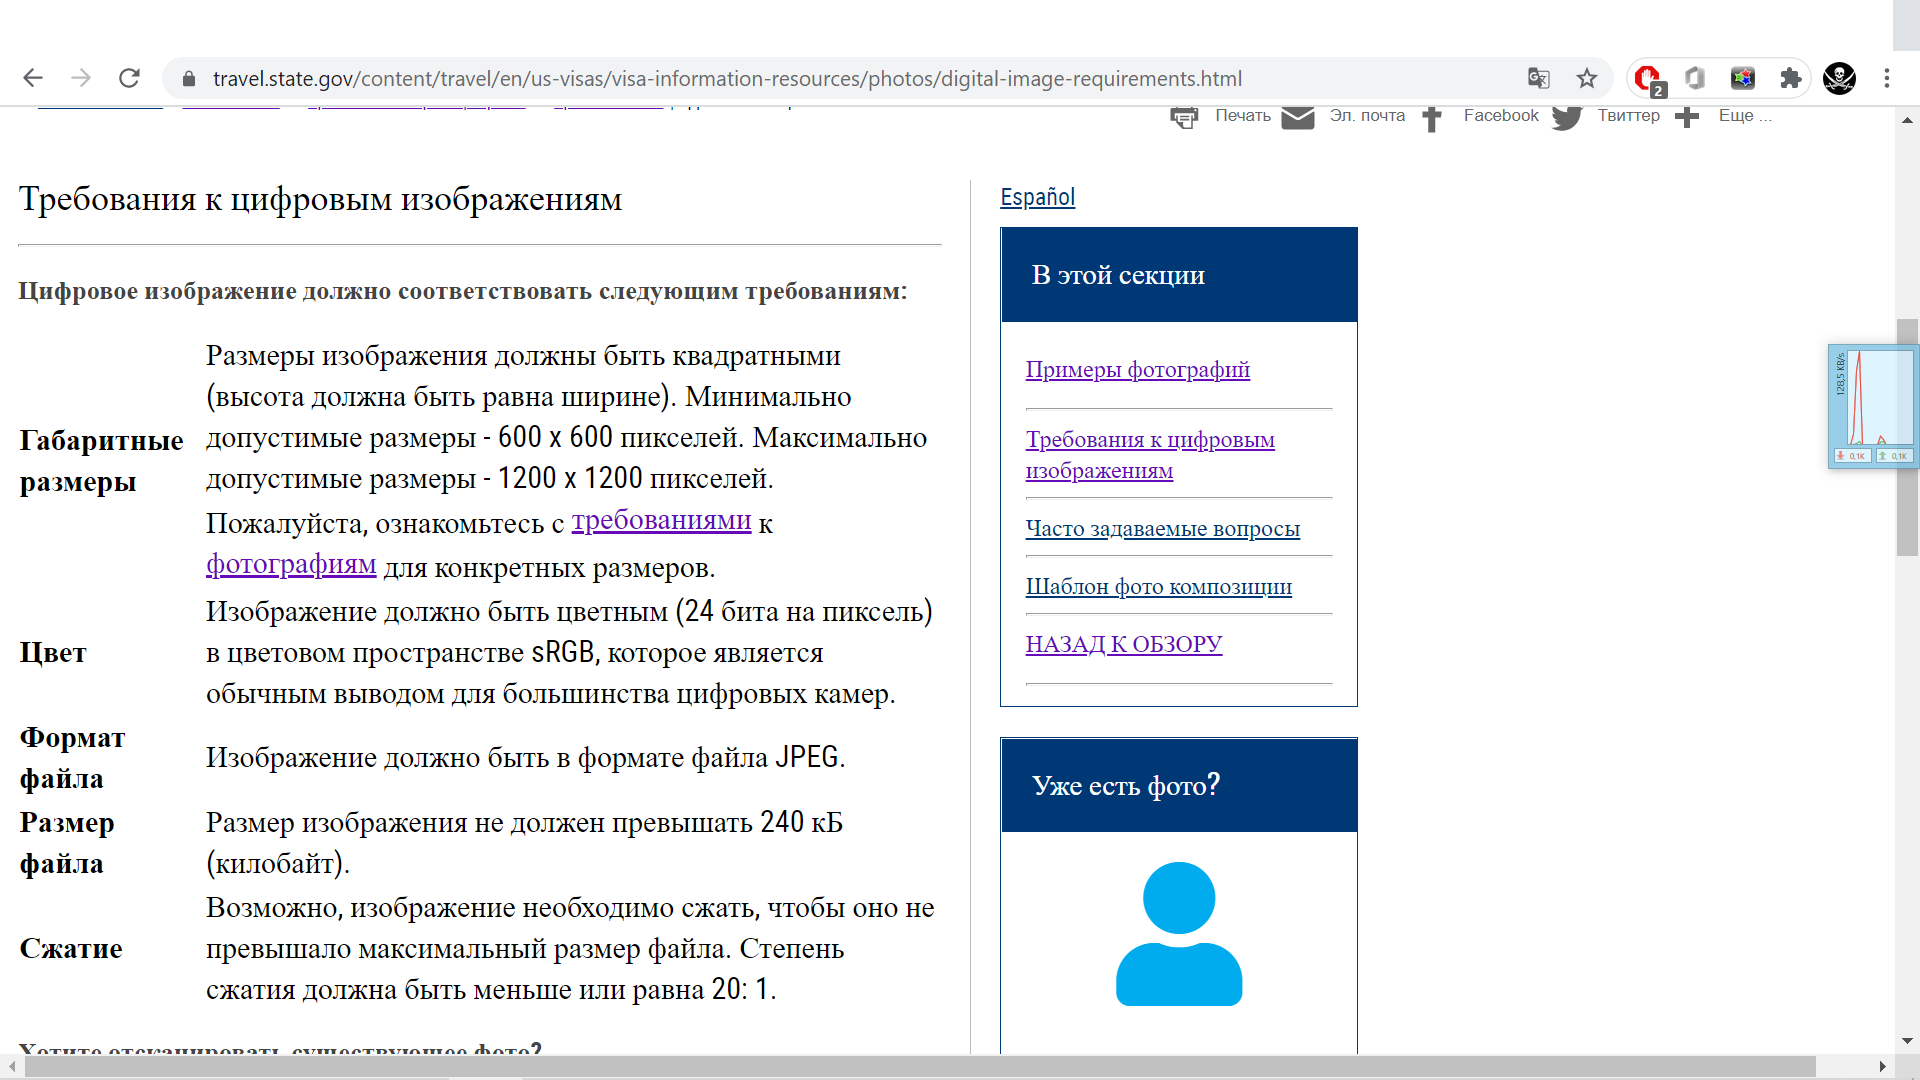Screen dimensions: 1920x1080
Task: Click the Уже есть фото? panel header
Action: point(1179,785)
